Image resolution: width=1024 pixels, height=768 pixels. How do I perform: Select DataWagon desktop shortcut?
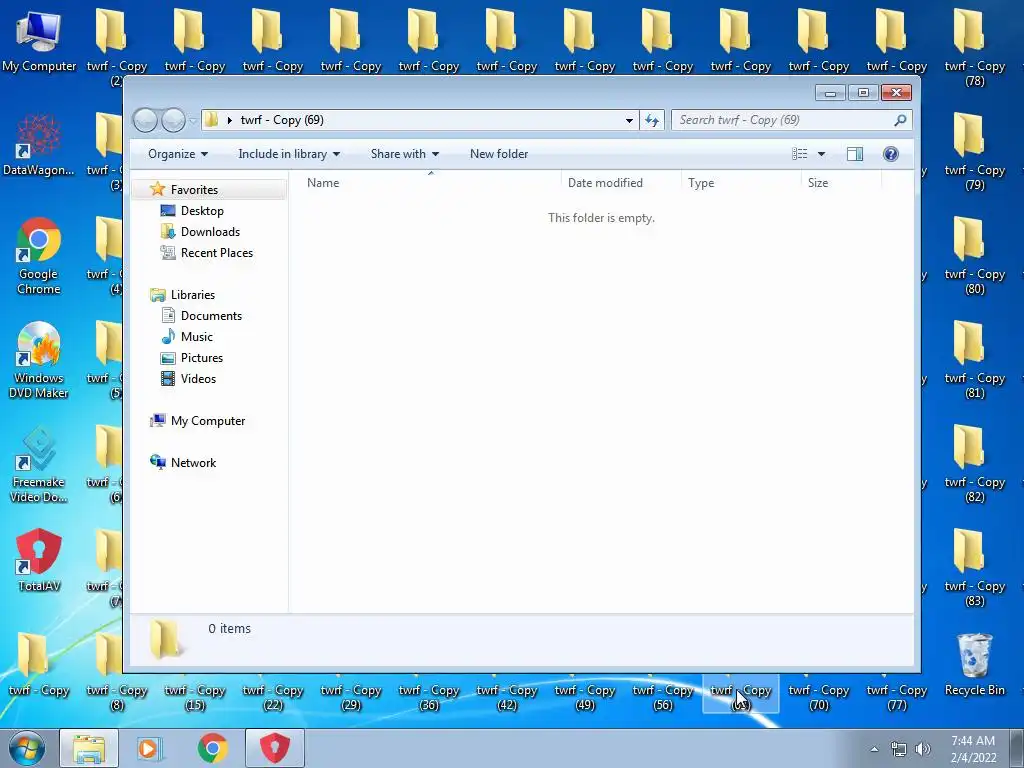click(x=39, y=145)
